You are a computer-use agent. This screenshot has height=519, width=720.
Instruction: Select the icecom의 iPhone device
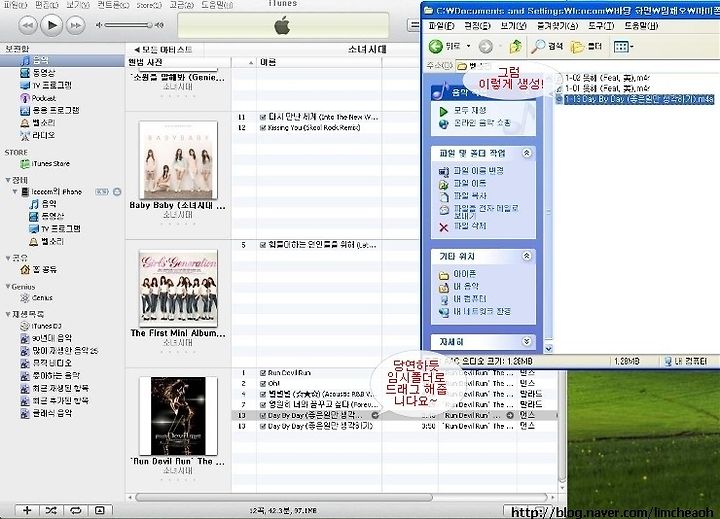point(52,192)
